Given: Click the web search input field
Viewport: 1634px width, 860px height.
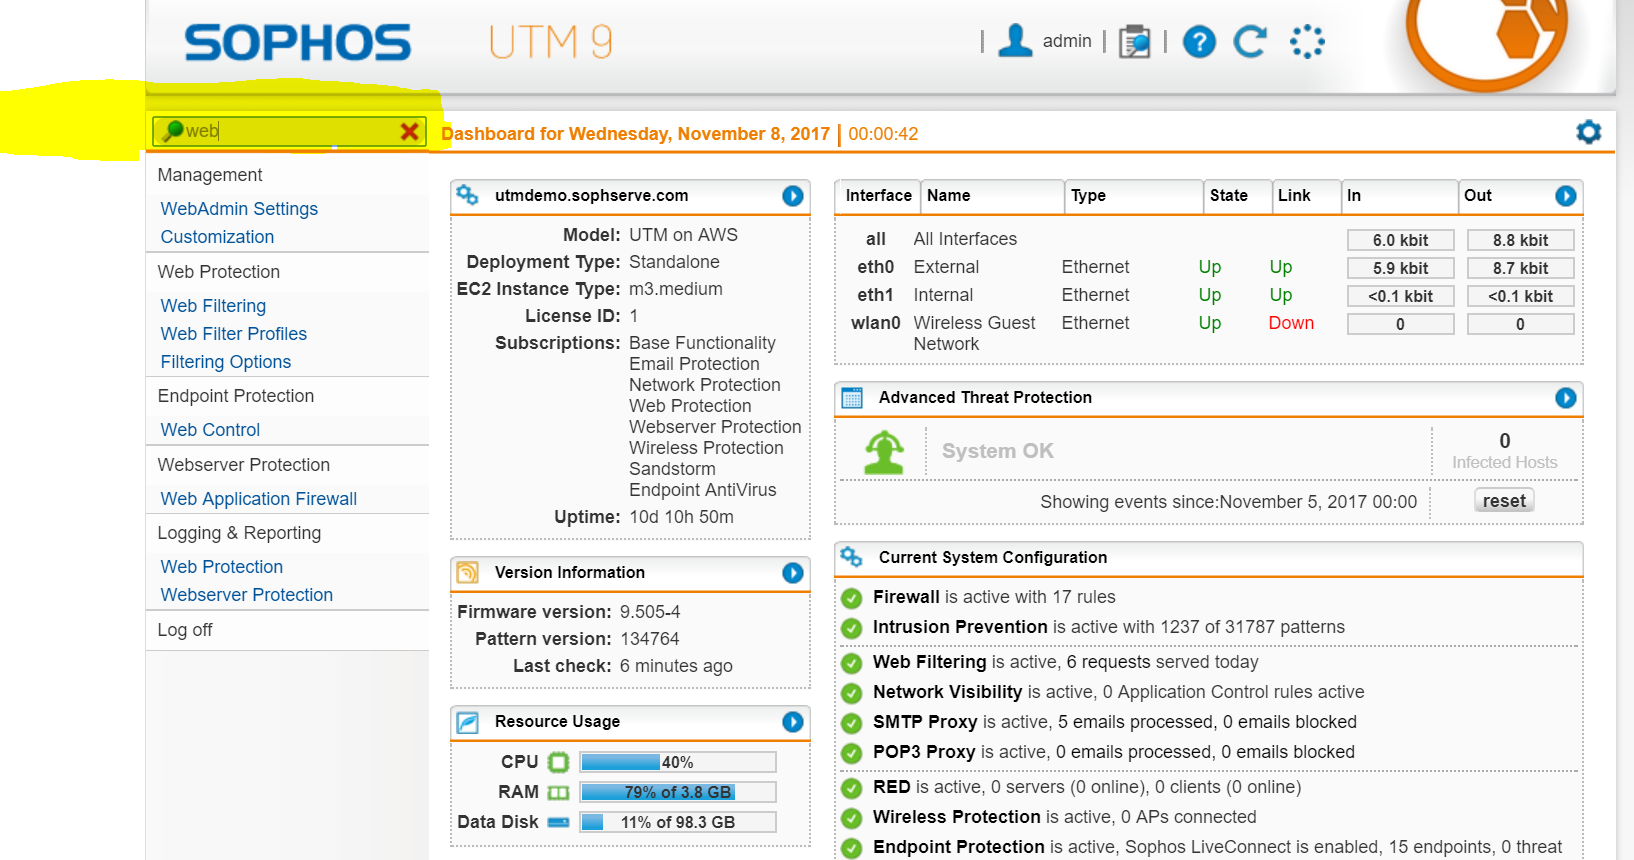Looking at the screenshot, I should click(291, 131).
